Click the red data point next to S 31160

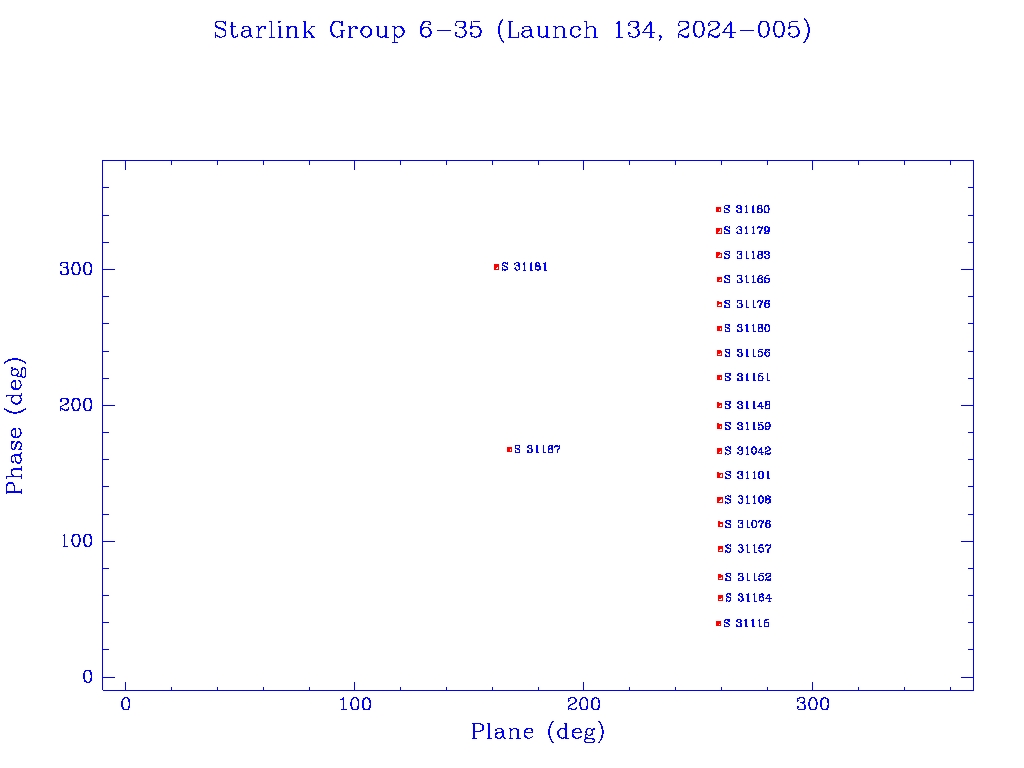pos(718,210)
